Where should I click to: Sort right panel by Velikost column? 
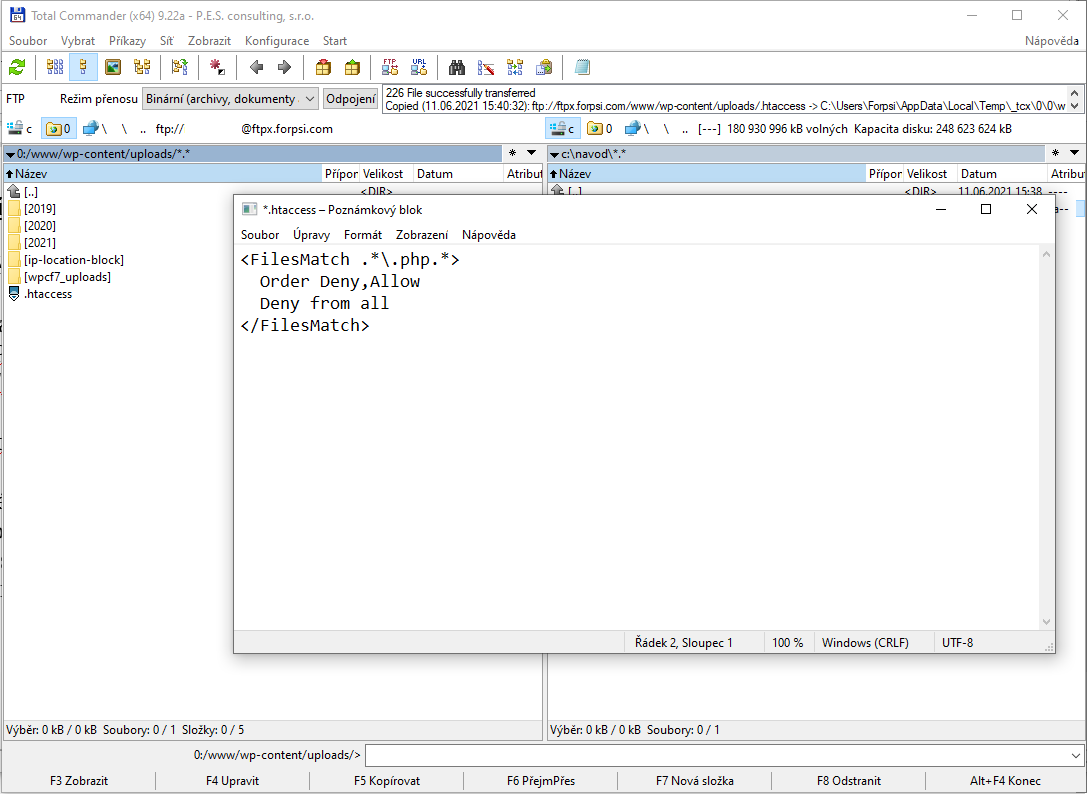(x=930, y=174)
